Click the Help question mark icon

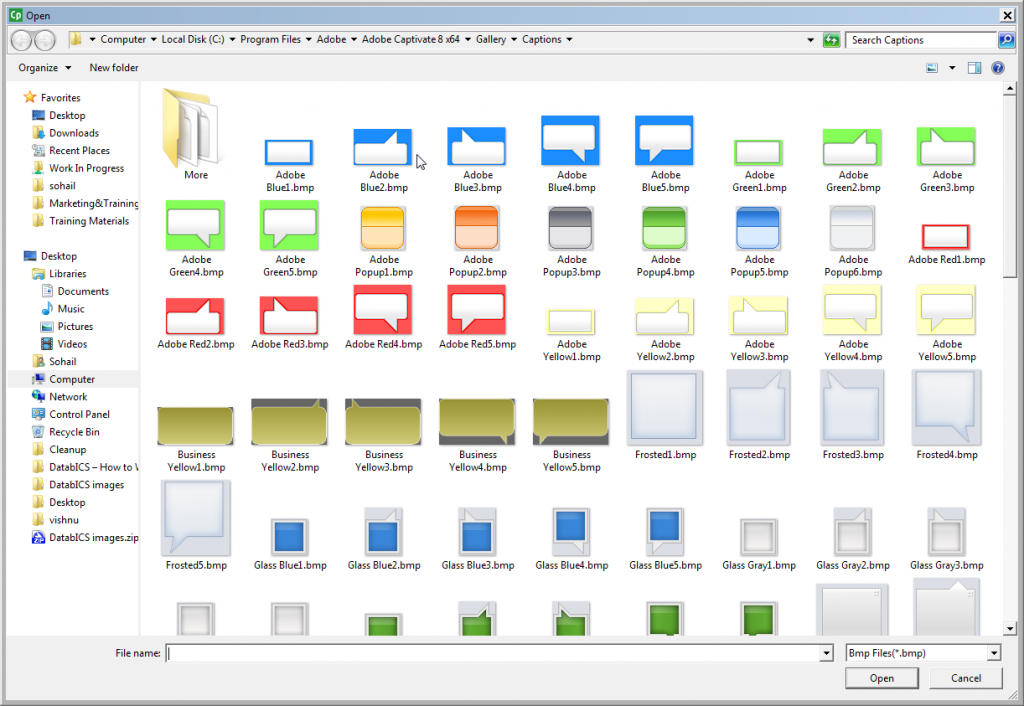coord(997,68)
